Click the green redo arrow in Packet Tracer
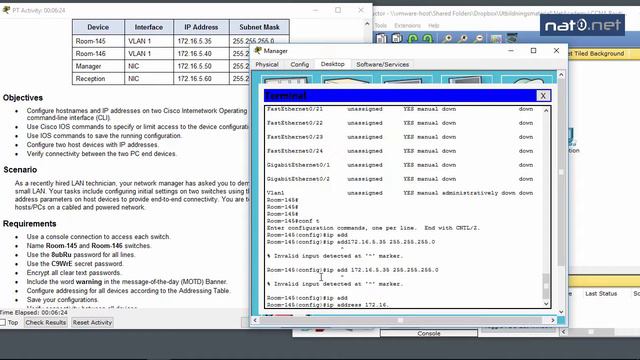This screenshot has height=360, width=640. [427, 39]
